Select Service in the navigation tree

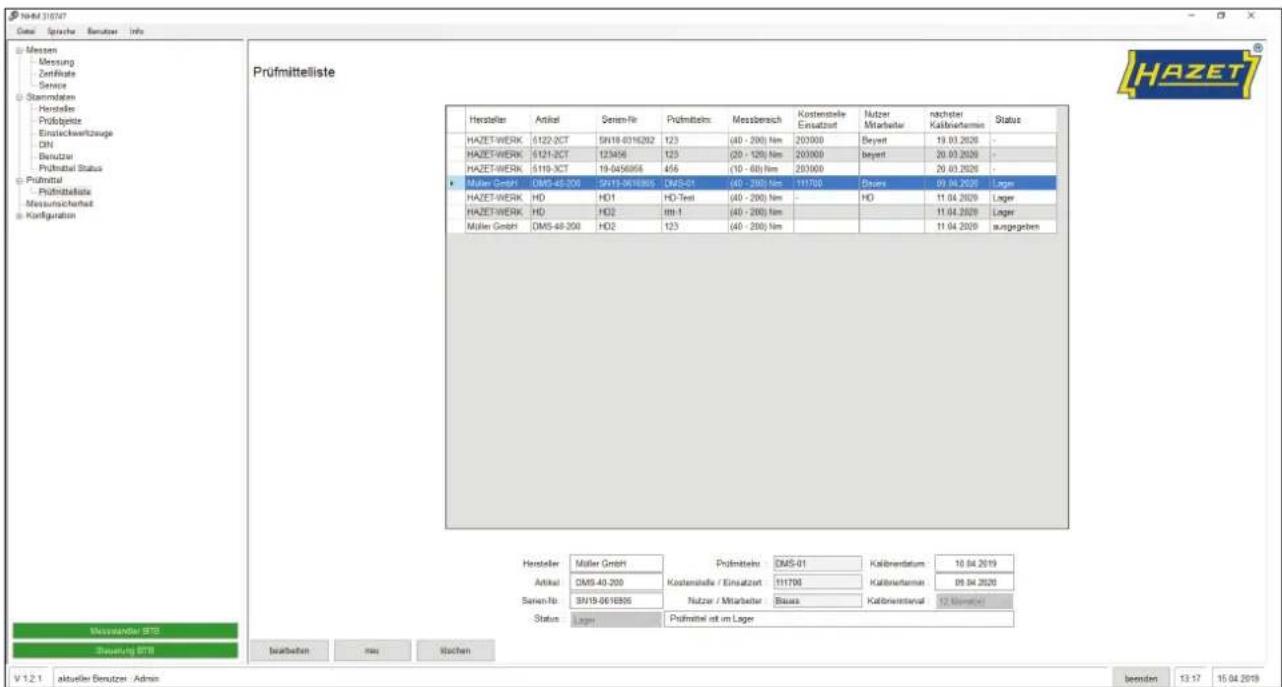click(52, 85)
